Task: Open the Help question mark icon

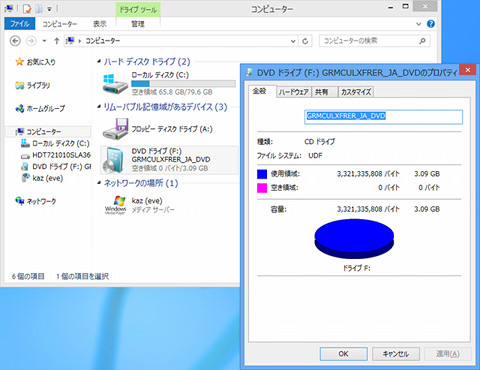Action: pos(431,24)
